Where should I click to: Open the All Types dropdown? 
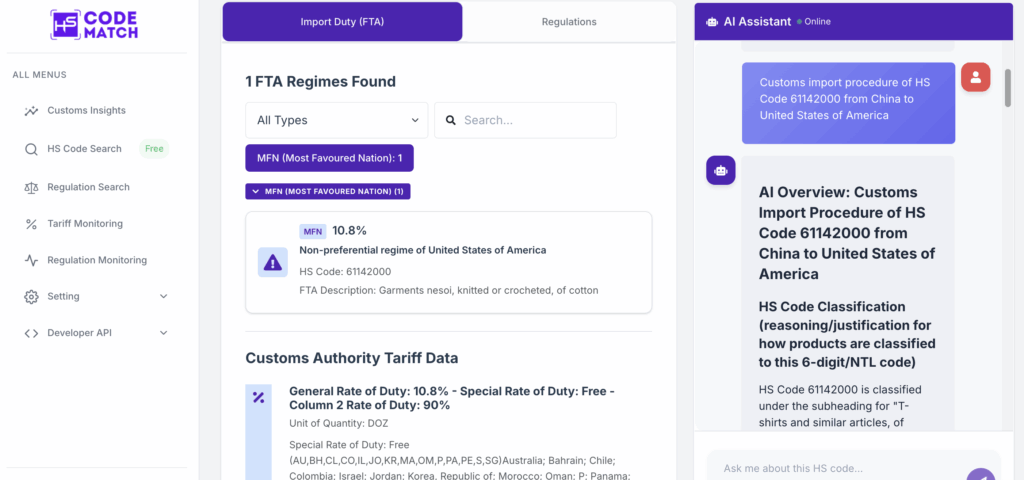[x=336, y=120]
